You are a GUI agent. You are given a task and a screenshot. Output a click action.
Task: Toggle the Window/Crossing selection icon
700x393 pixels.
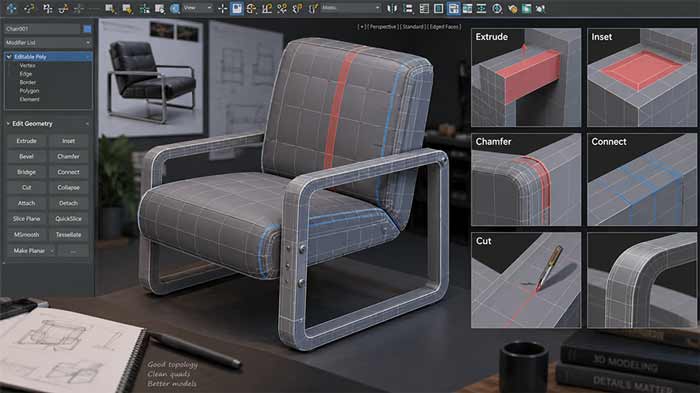[x=159, y=8]
